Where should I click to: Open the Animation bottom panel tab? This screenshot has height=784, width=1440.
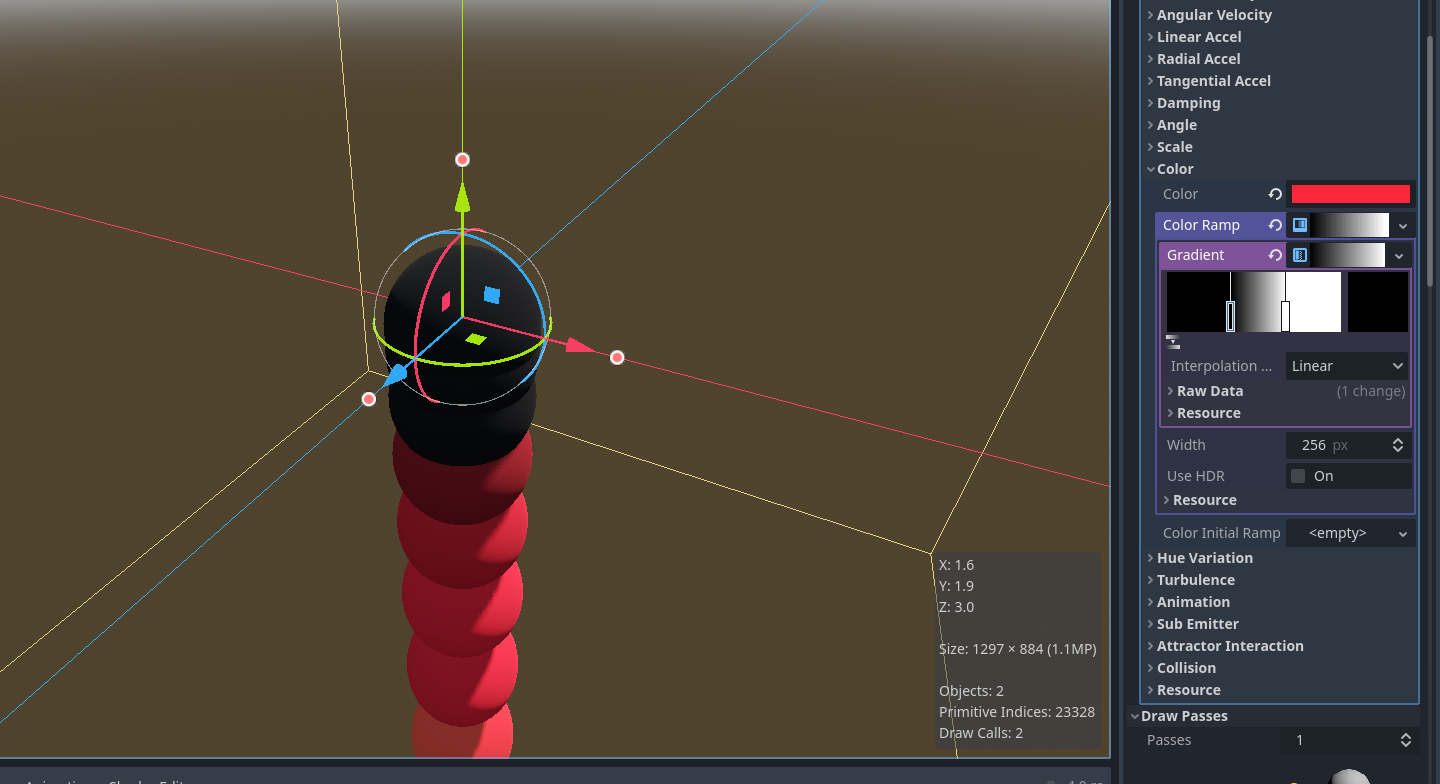pyautogui.click(x=55, y=780)
